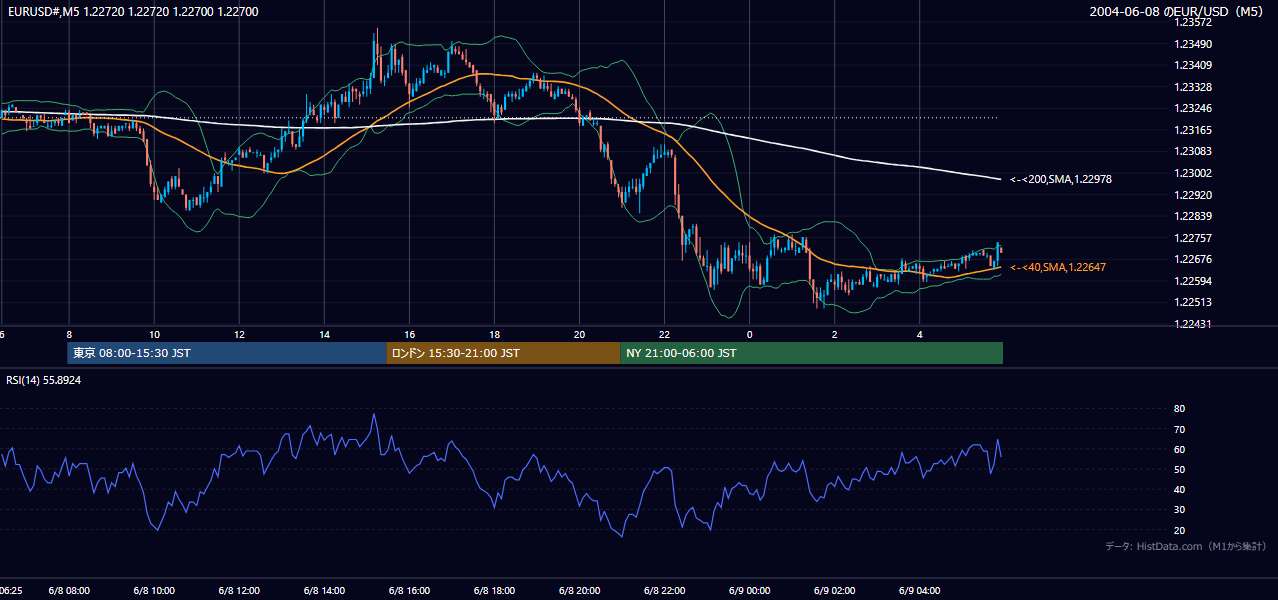Click RSI scale value 70
This screenshot has width=1278, height=600.
pyautogui.click(x=1180, y=429)
